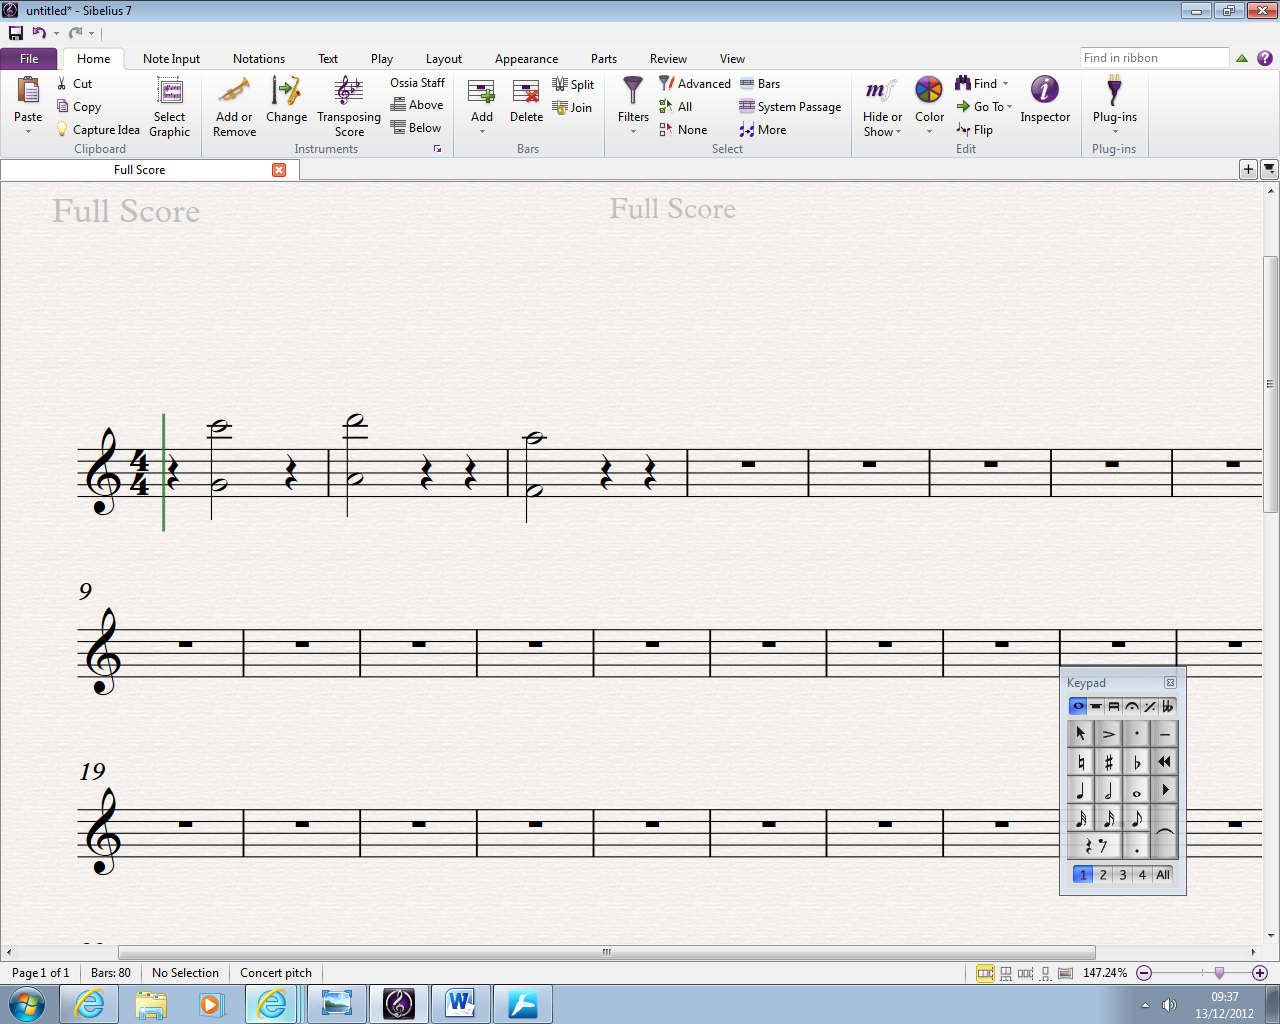The height and width of the screenshot is (1024, 1280).
Task: Click the rest button on keypad
Action: coord(1095,847)
